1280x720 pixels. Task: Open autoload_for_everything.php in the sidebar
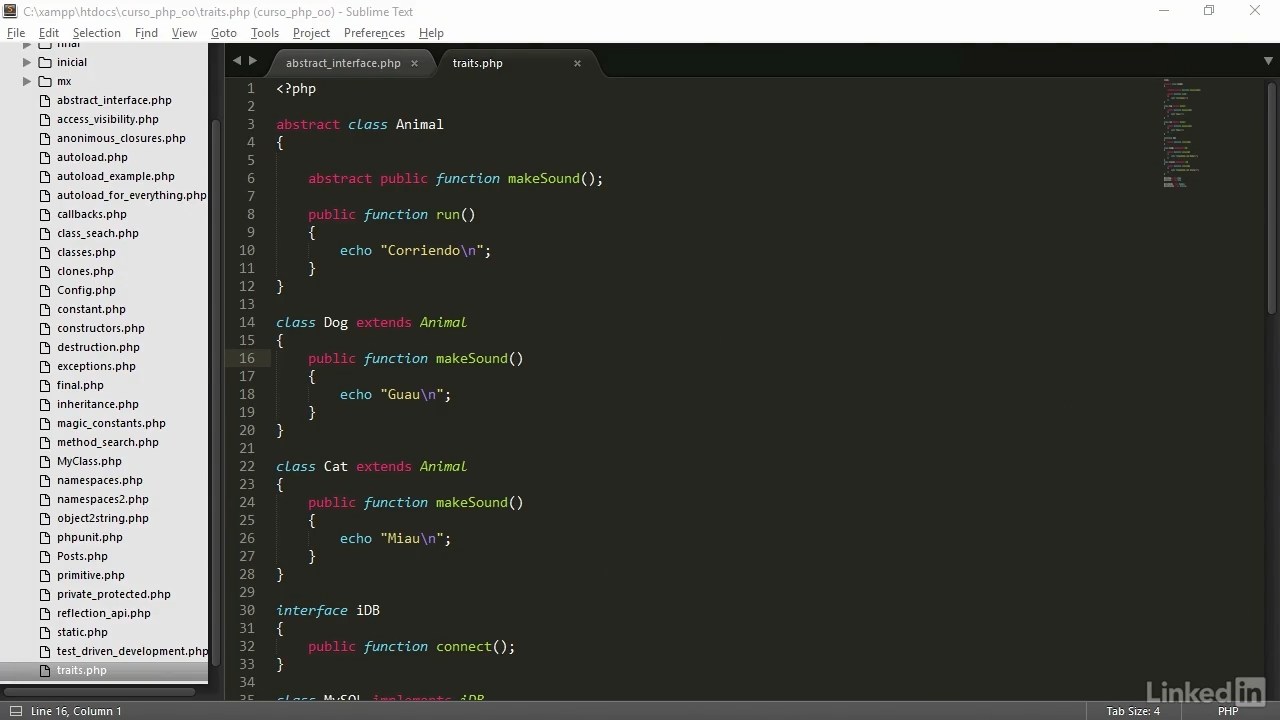[x=131, y=195]
